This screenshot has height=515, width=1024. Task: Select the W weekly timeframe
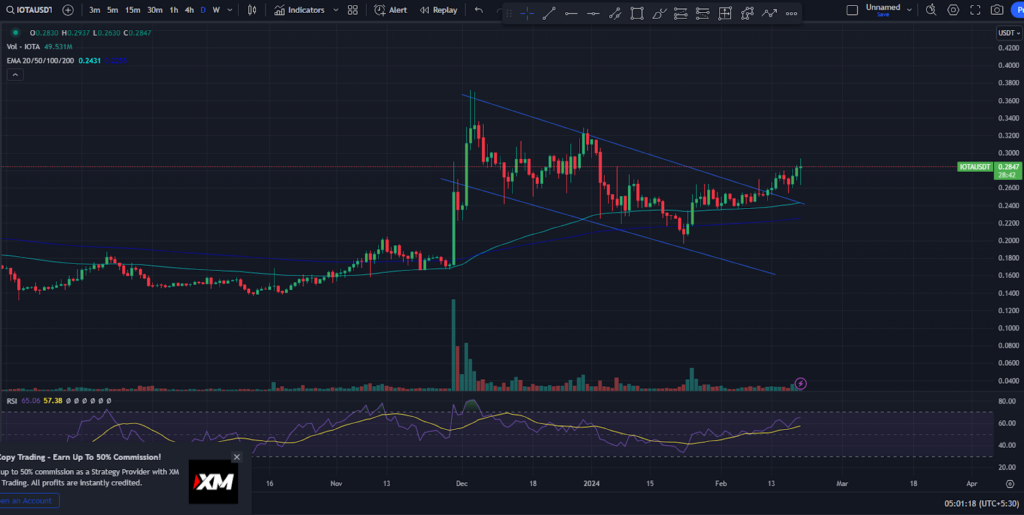point(216,10)
